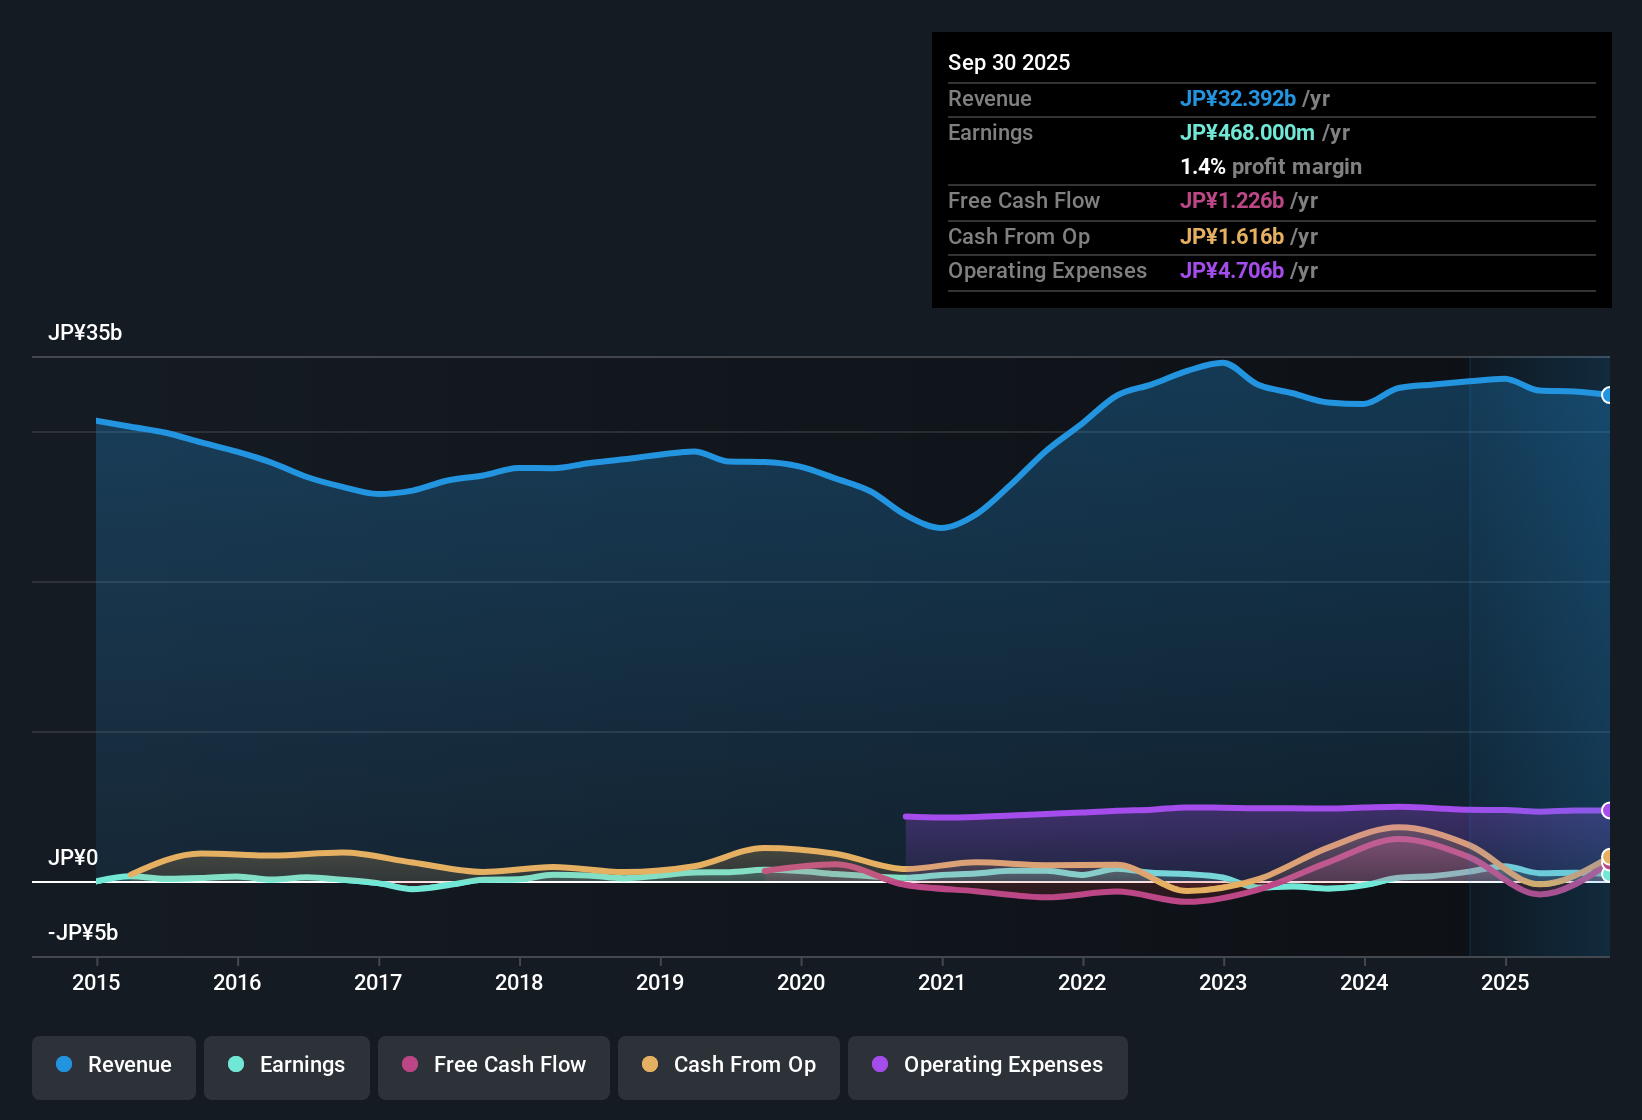The height and width of the screenshot is (1120, 1642).
Task: Open the Sep 30 2025 tooltip header
Action: (x=1009, y=62)
